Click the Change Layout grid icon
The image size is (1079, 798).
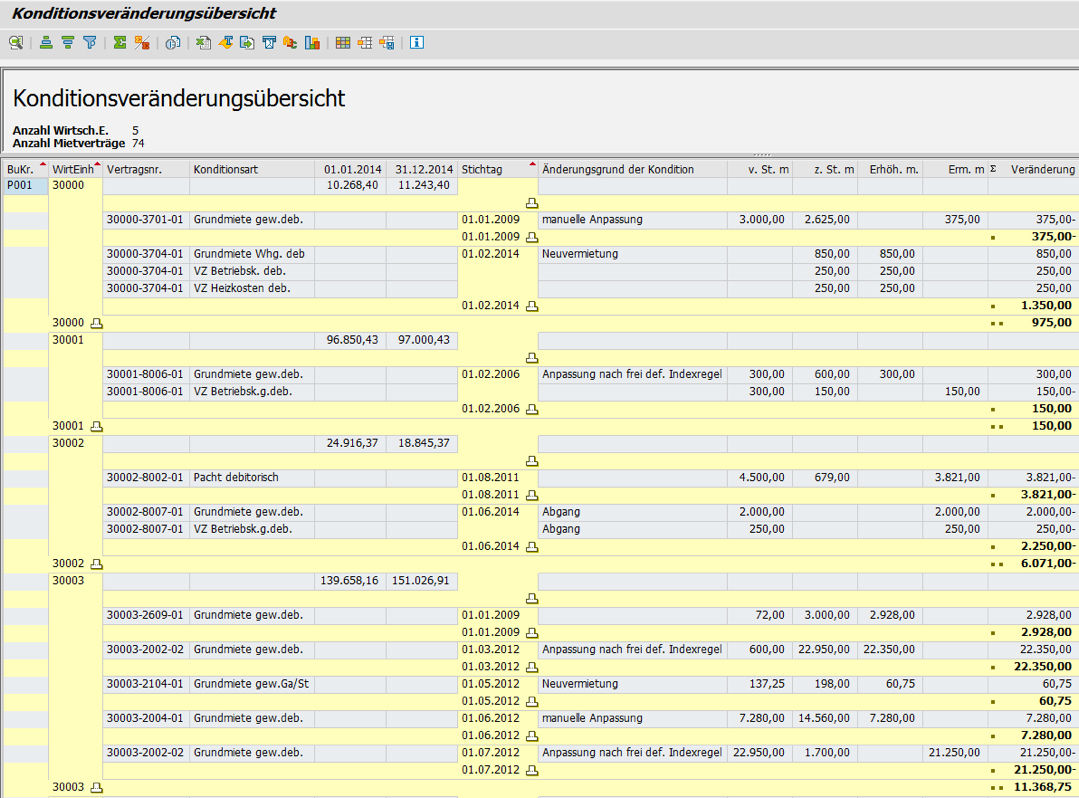click(343, 43)
